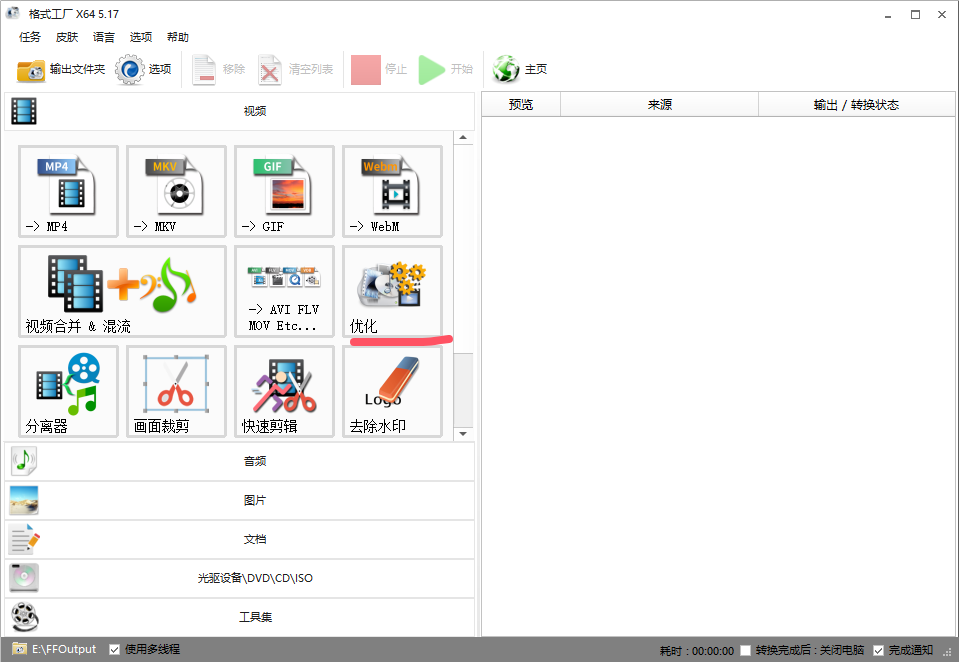Click the 输出文件夹 toolbar button

61,70
